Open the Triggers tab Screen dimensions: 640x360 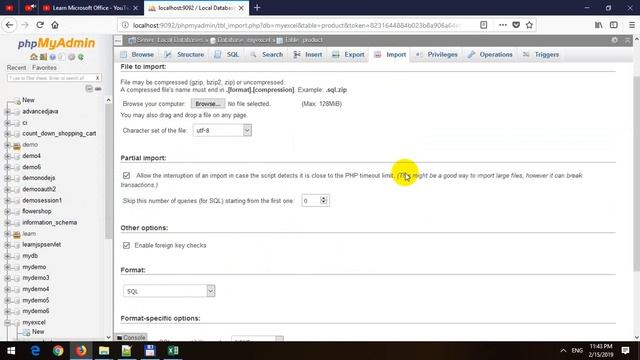coord(540,55)
